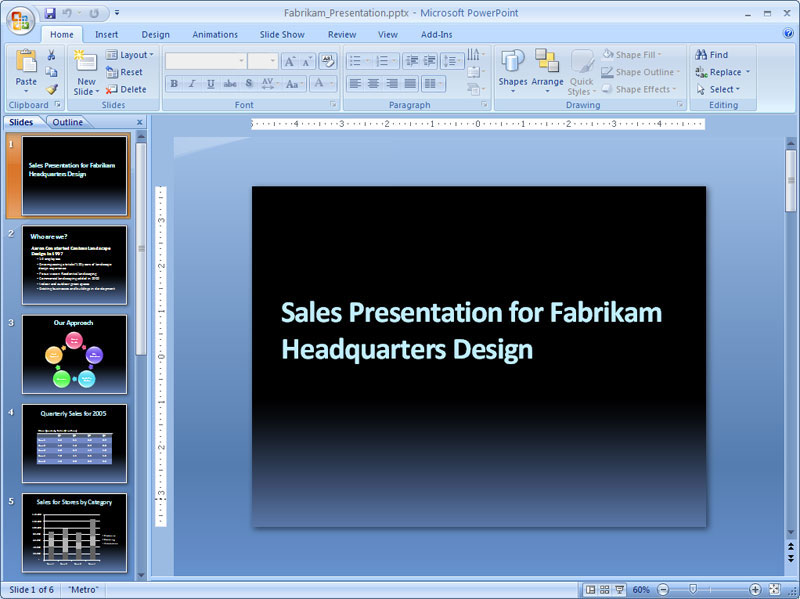Switch to the Outline pane tab
The image size is (800, 599).
[68, 122]
